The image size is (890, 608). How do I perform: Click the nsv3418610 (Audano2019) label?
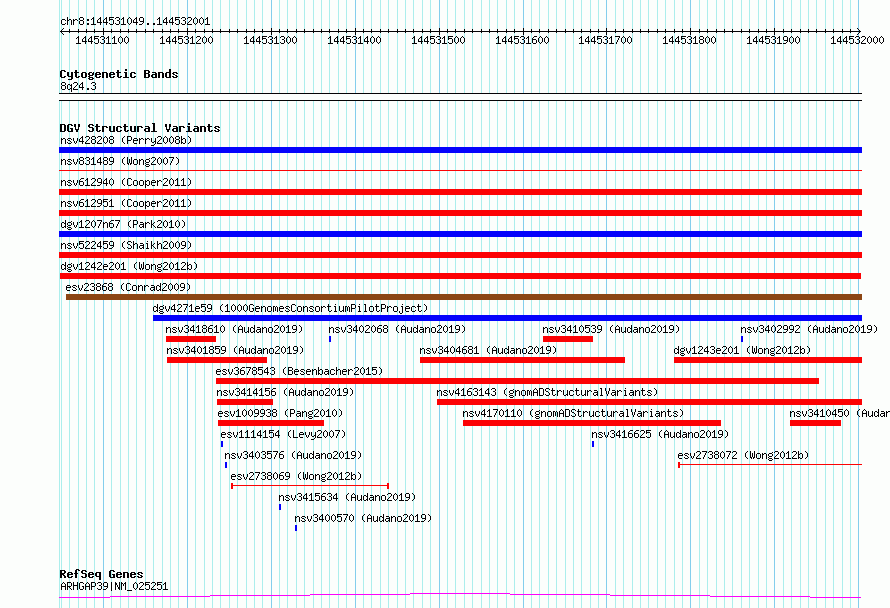[234, 329]
